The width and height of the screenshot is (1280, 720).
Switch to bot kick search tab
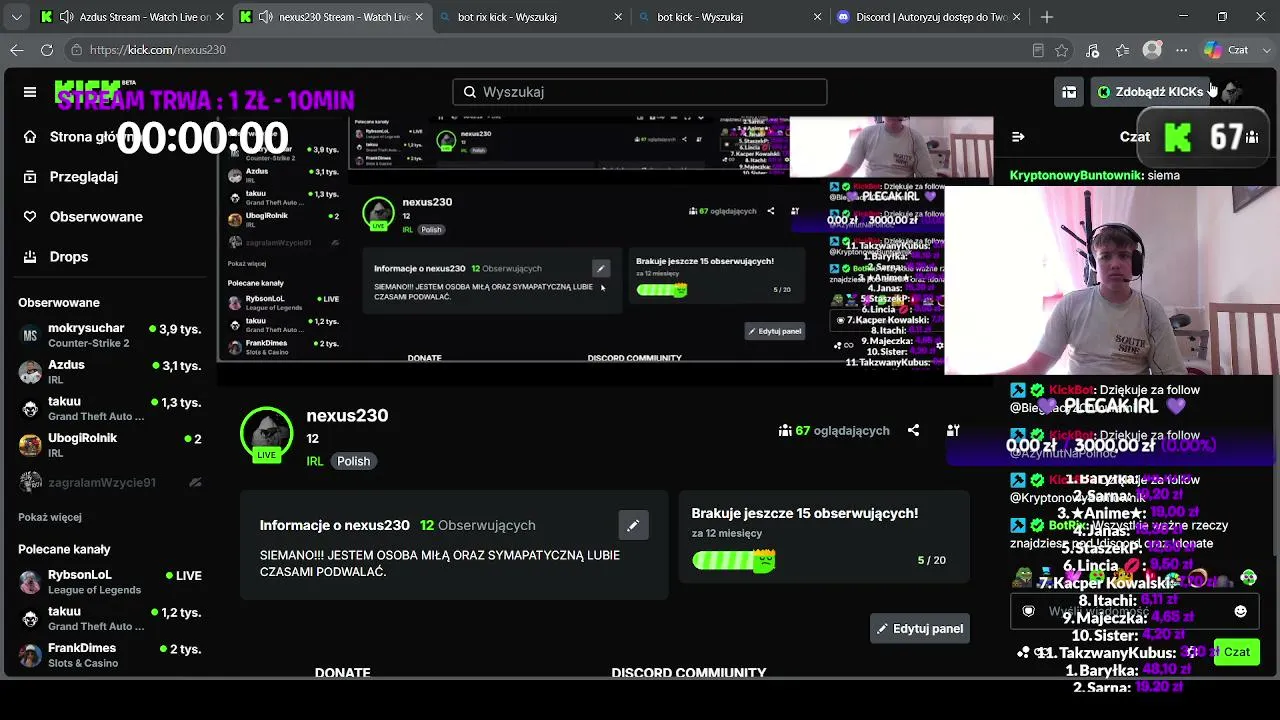730,17
